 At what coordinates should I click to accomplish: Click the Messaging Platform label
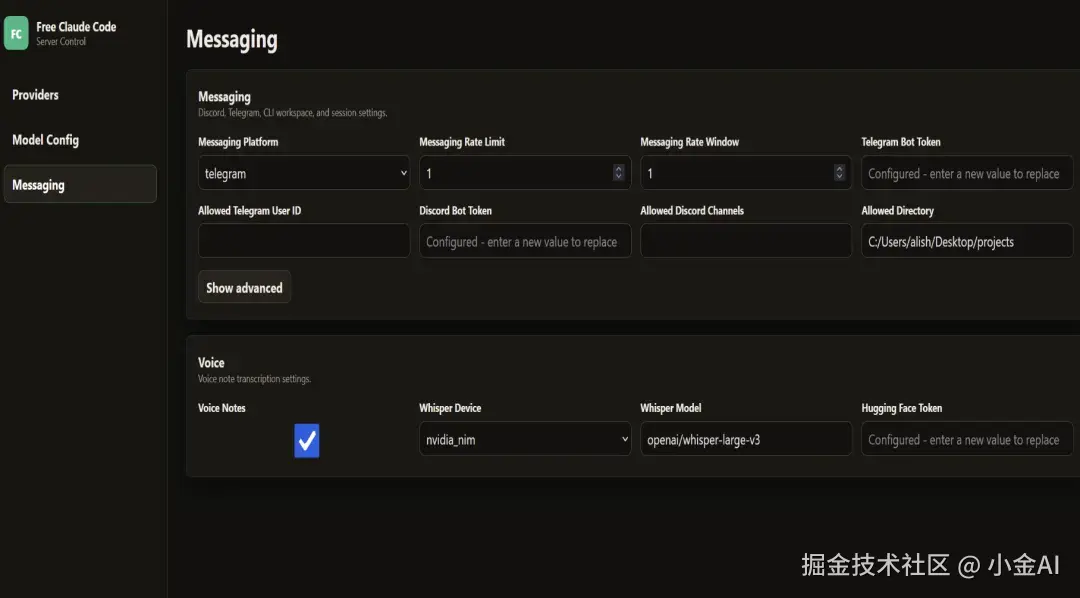tap(238, 142)
